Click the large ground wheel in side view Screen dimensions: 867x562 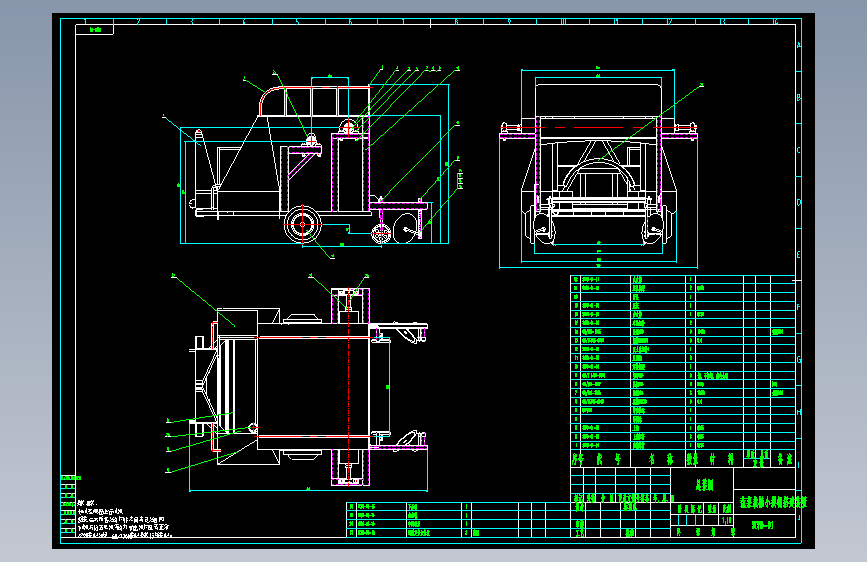302,224
